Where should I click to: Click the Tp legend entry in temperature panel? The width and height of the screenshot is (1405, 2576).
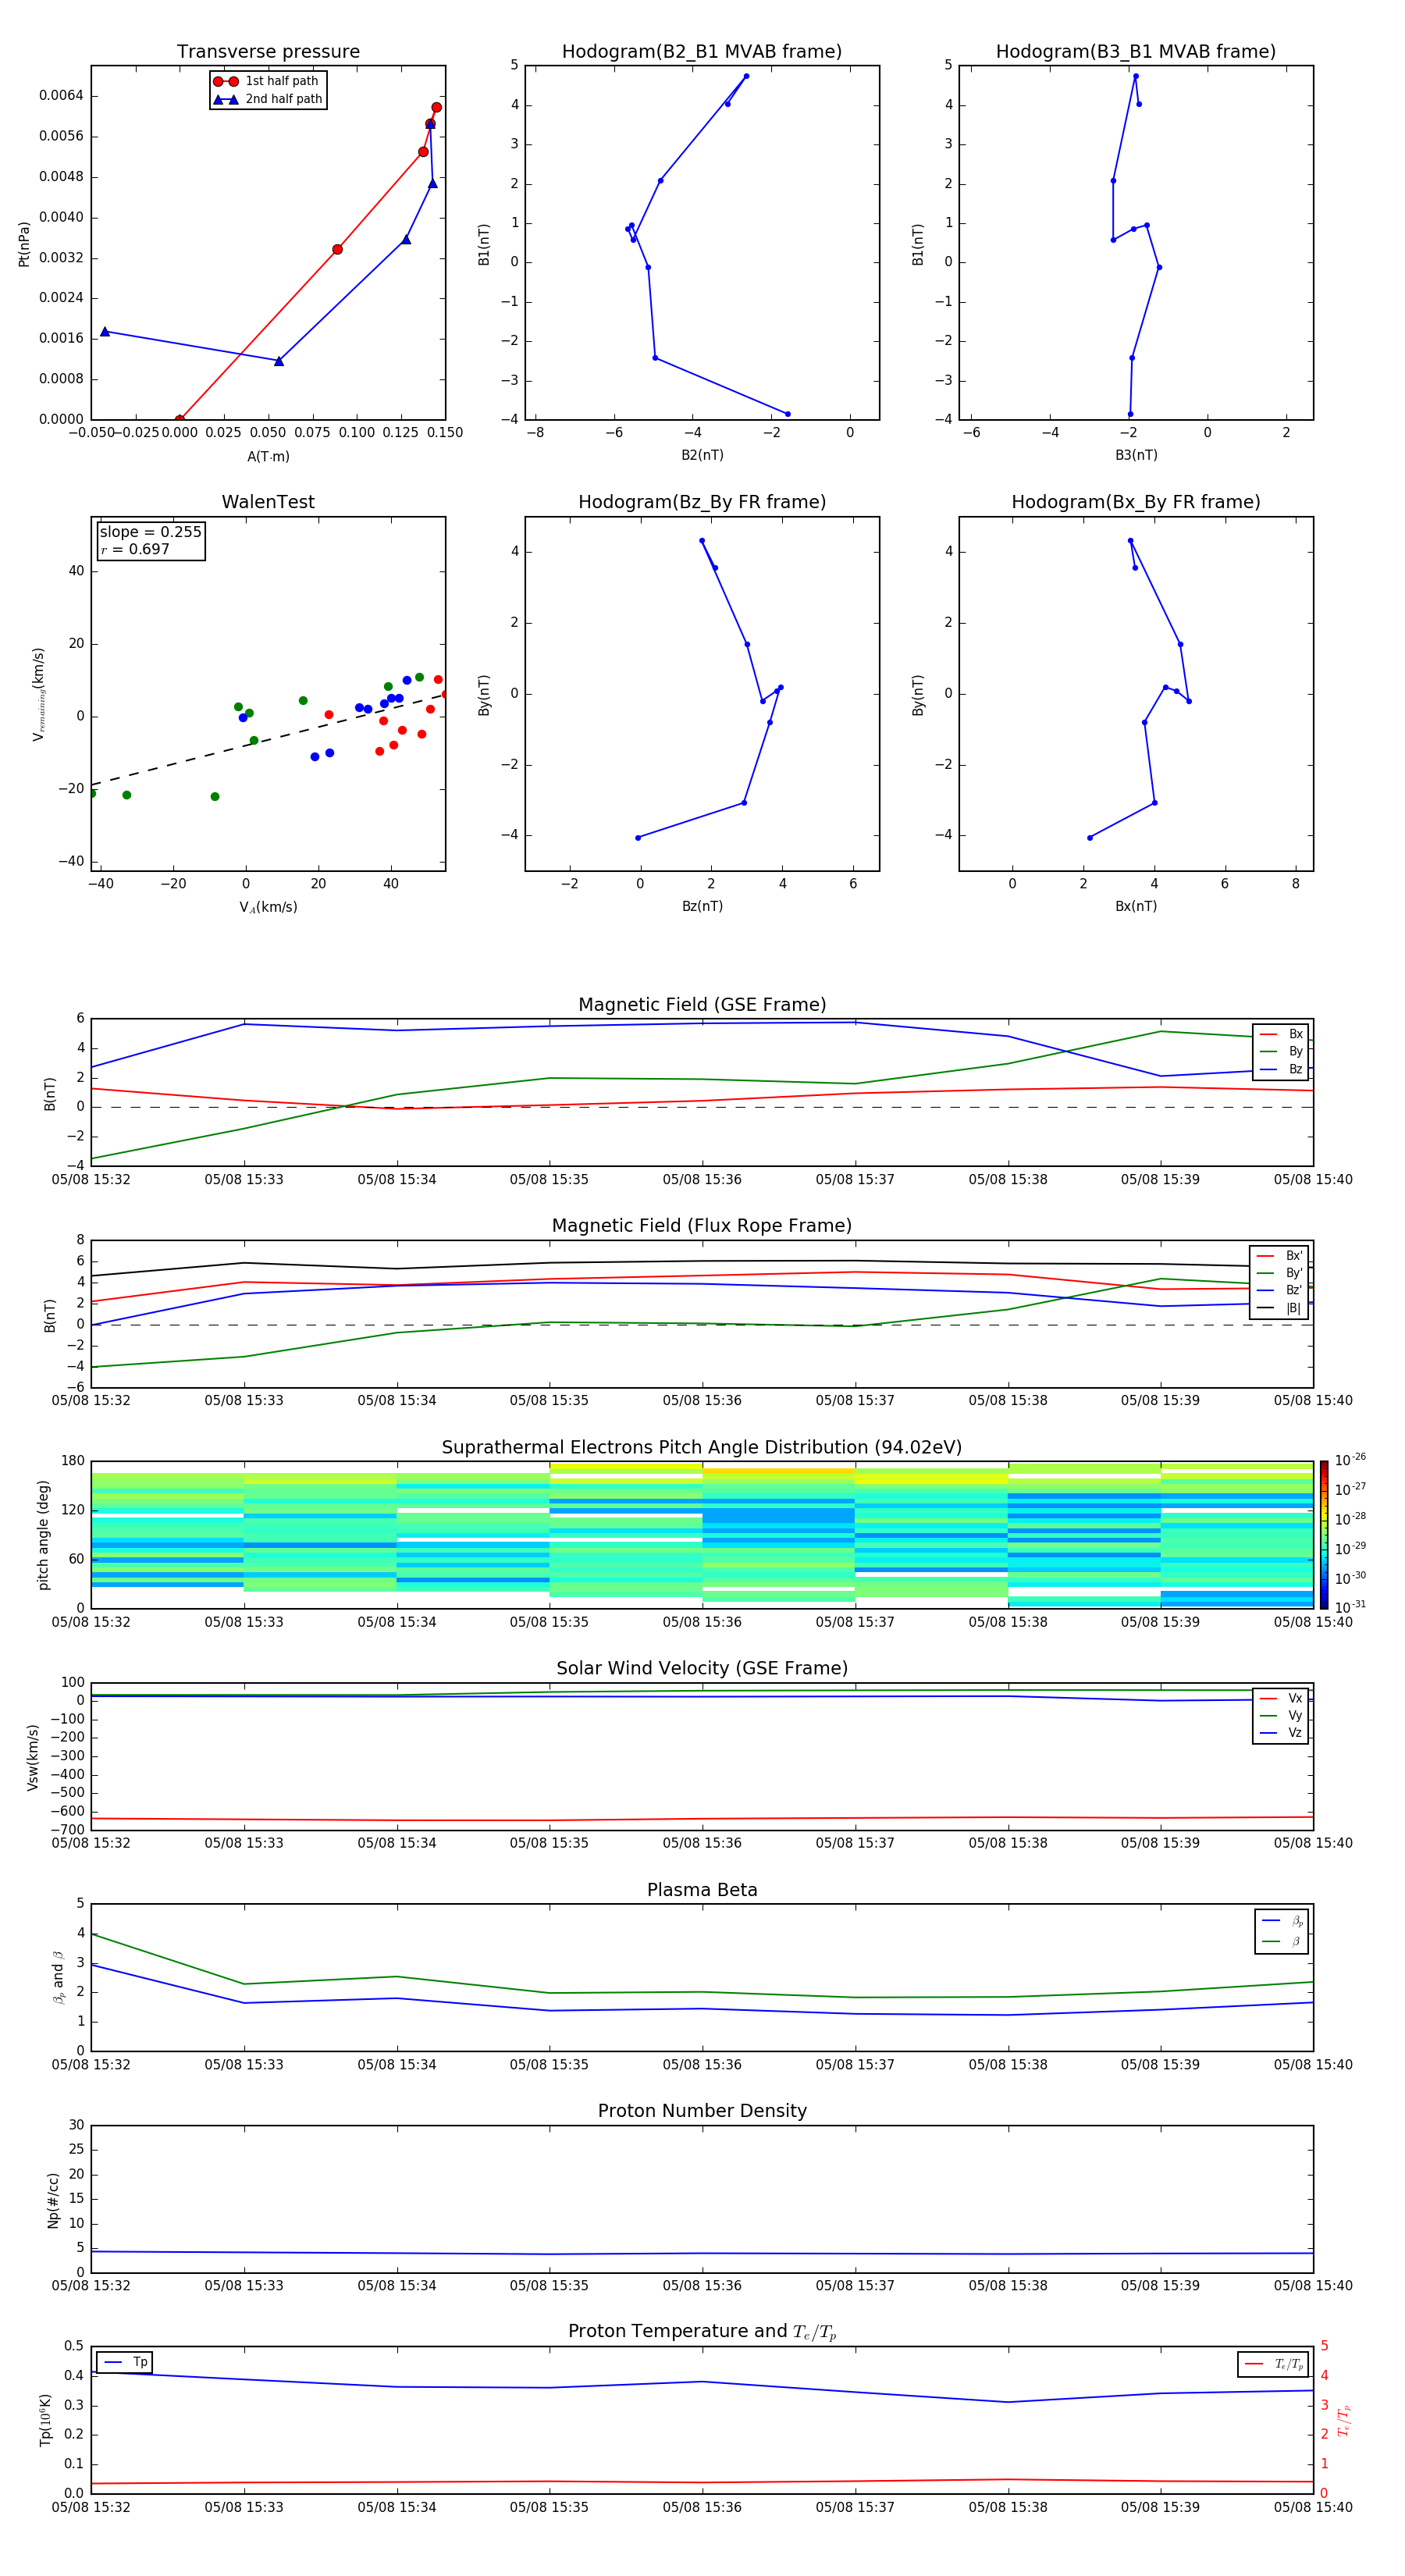click(x=125, y=2362)
